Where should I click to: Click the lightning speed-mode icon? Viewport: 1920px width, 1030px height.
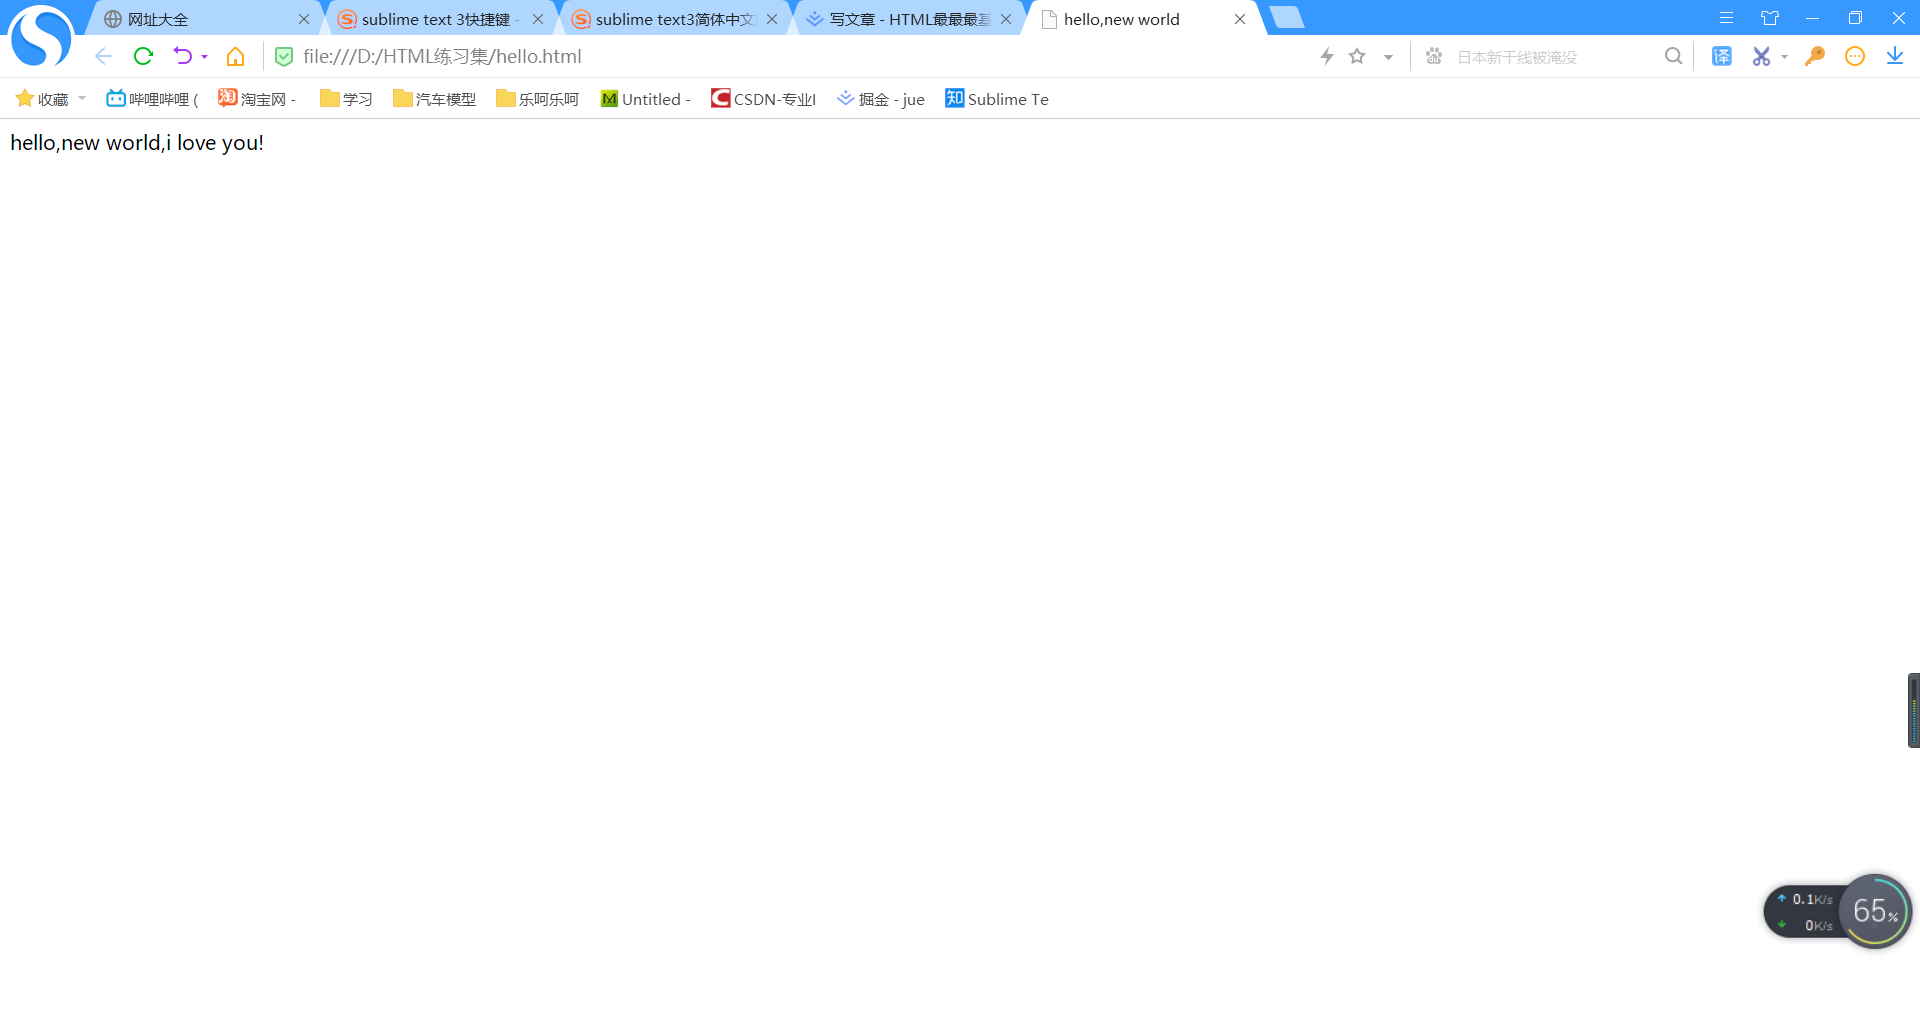coord(1327,56)
